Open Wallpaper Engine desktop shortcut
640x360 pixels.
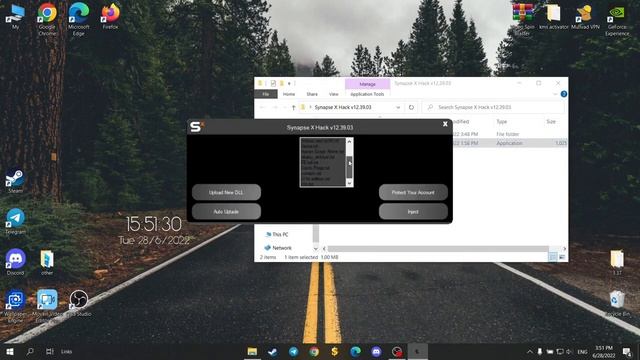pos(15,306)
